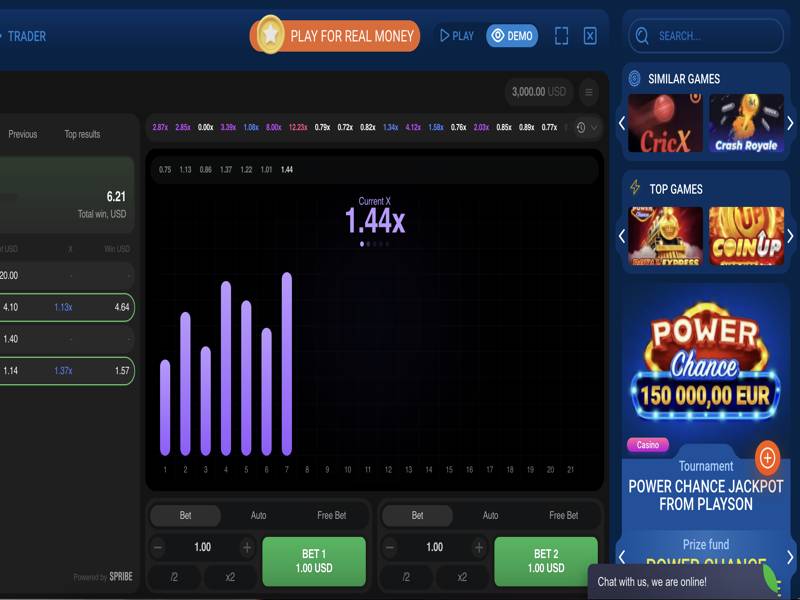This screenshot has width=800, height=600.
Task: Switch to PLAY mode
Action: pyautogui.click(x=457, y=36)
